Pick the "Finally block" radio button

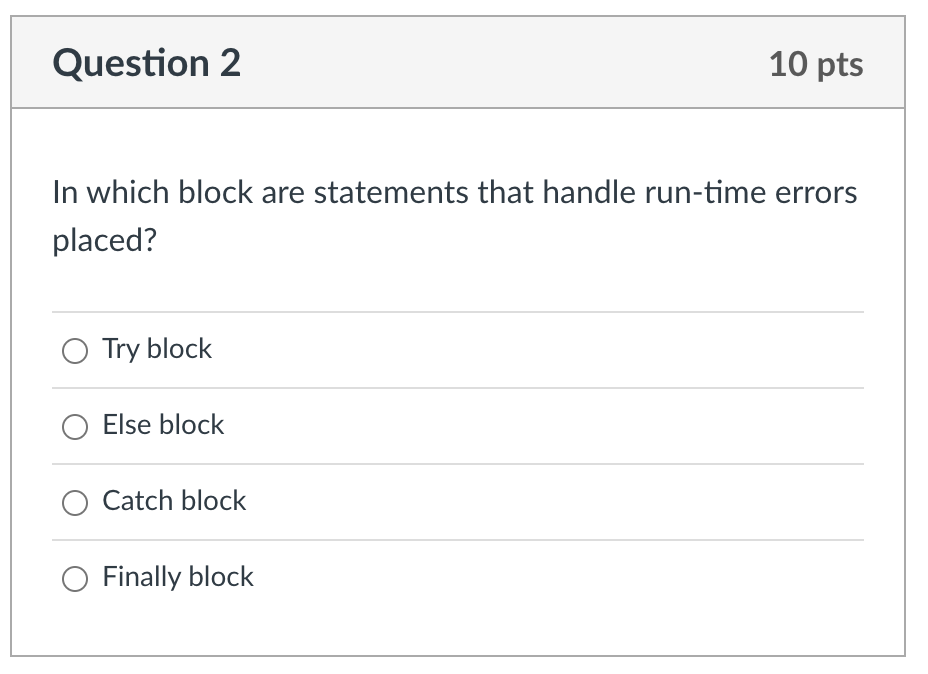point(75,578)
